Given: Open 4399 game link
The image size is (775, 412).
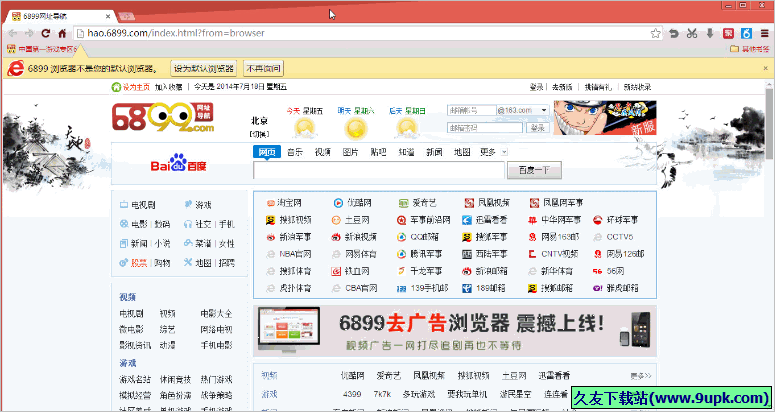Looking at the screenshot, I should [x=351, y=394].
